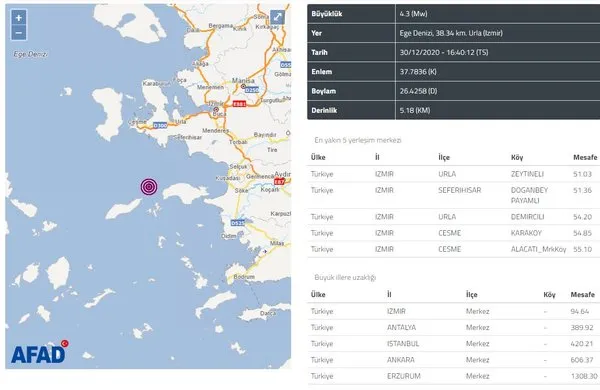Screen dimensions: 600x390
Task: Click the D300 road badge near Cesme
Action: tap(160, 125)
